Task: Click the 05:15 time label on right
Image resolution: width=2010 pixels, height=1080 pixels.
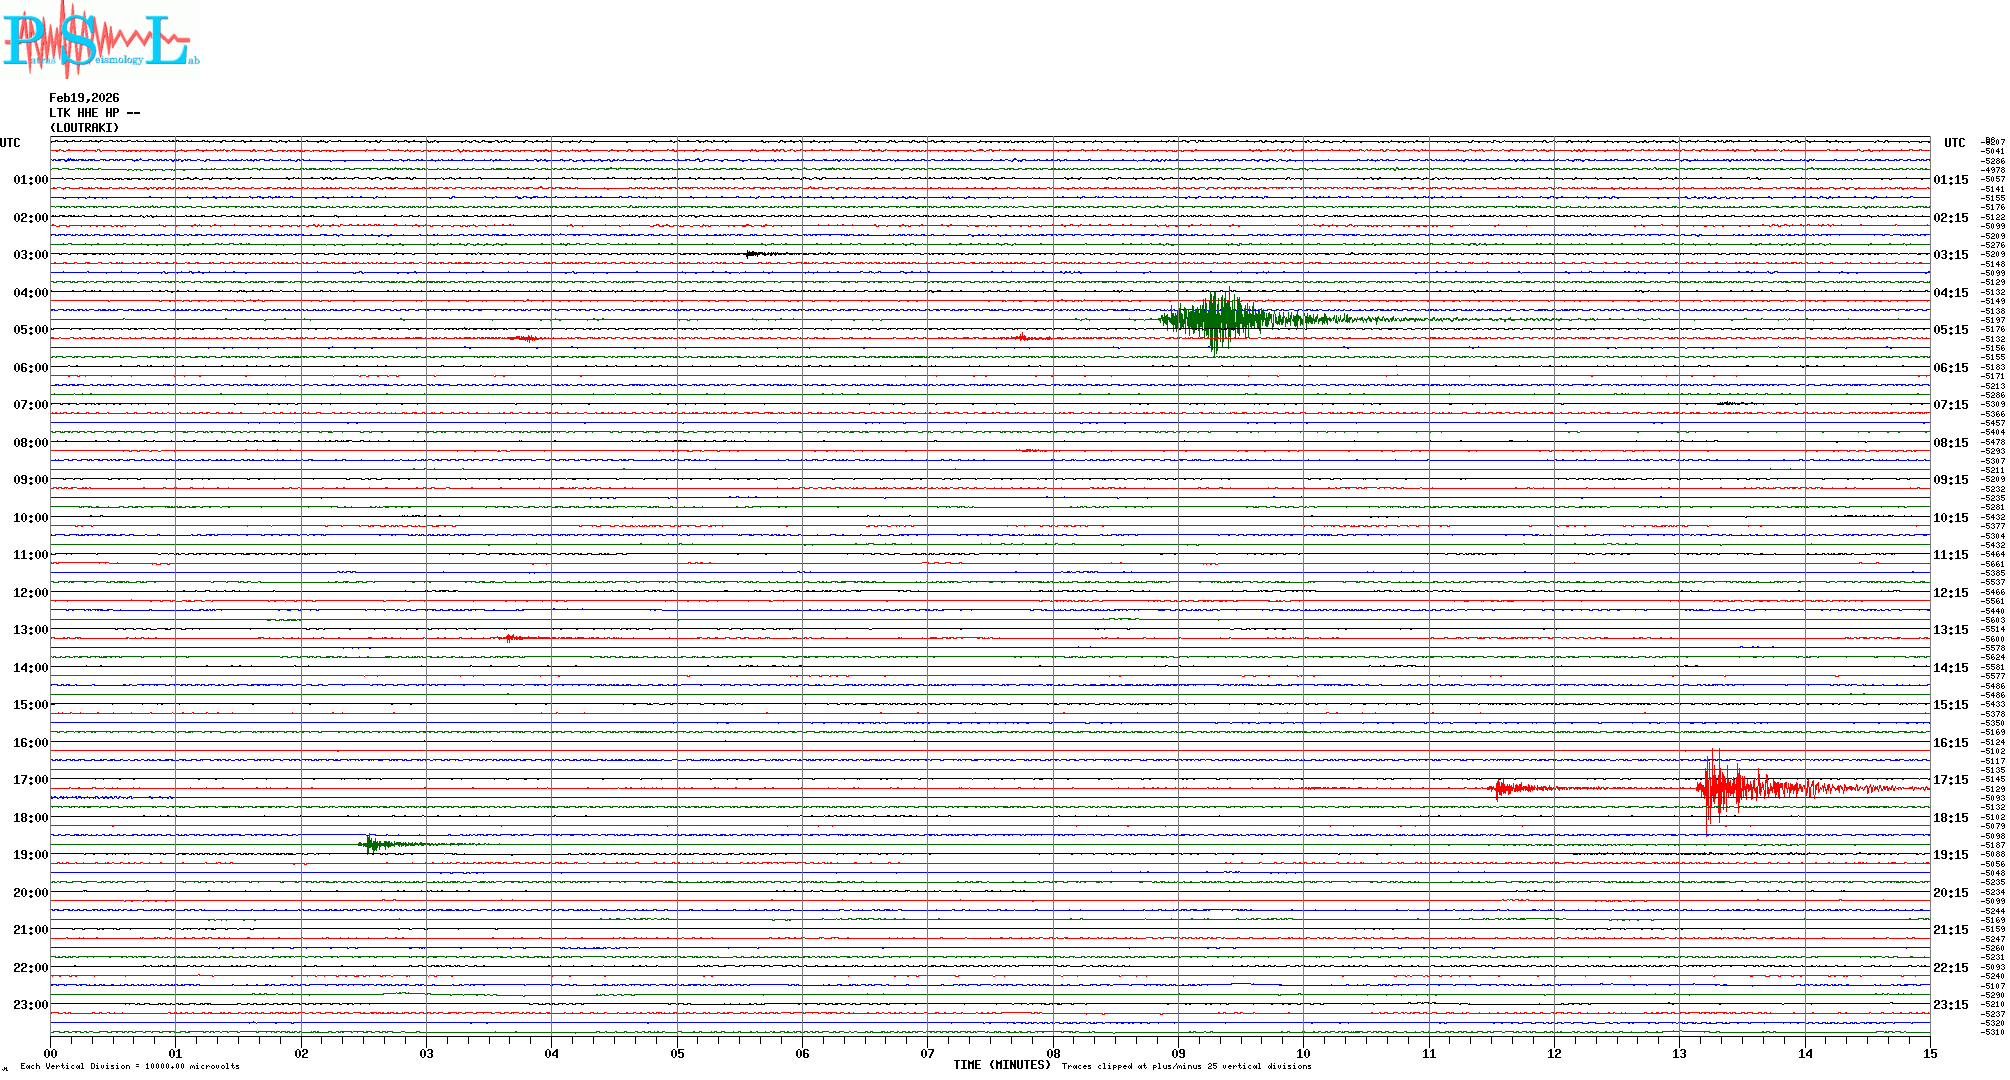Action: [x=1950, y=330]
